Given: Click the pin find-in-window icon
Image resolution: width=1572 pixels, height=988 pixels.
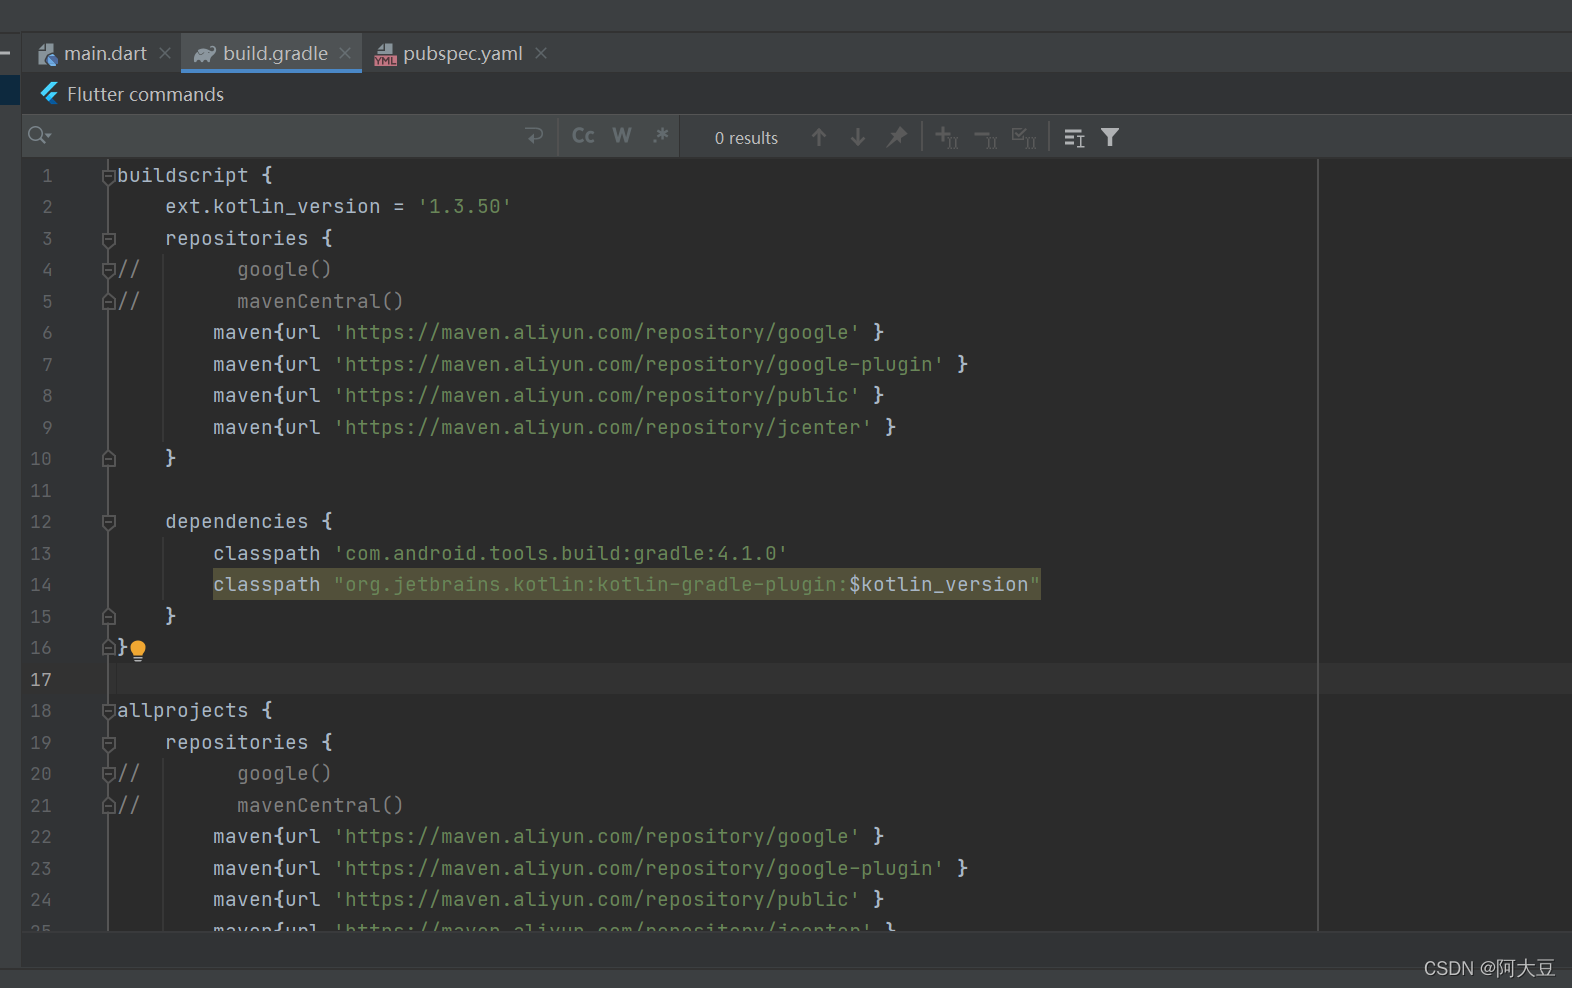Looking at the screenshot, I should pyautogui.click(x=897, y=137).
